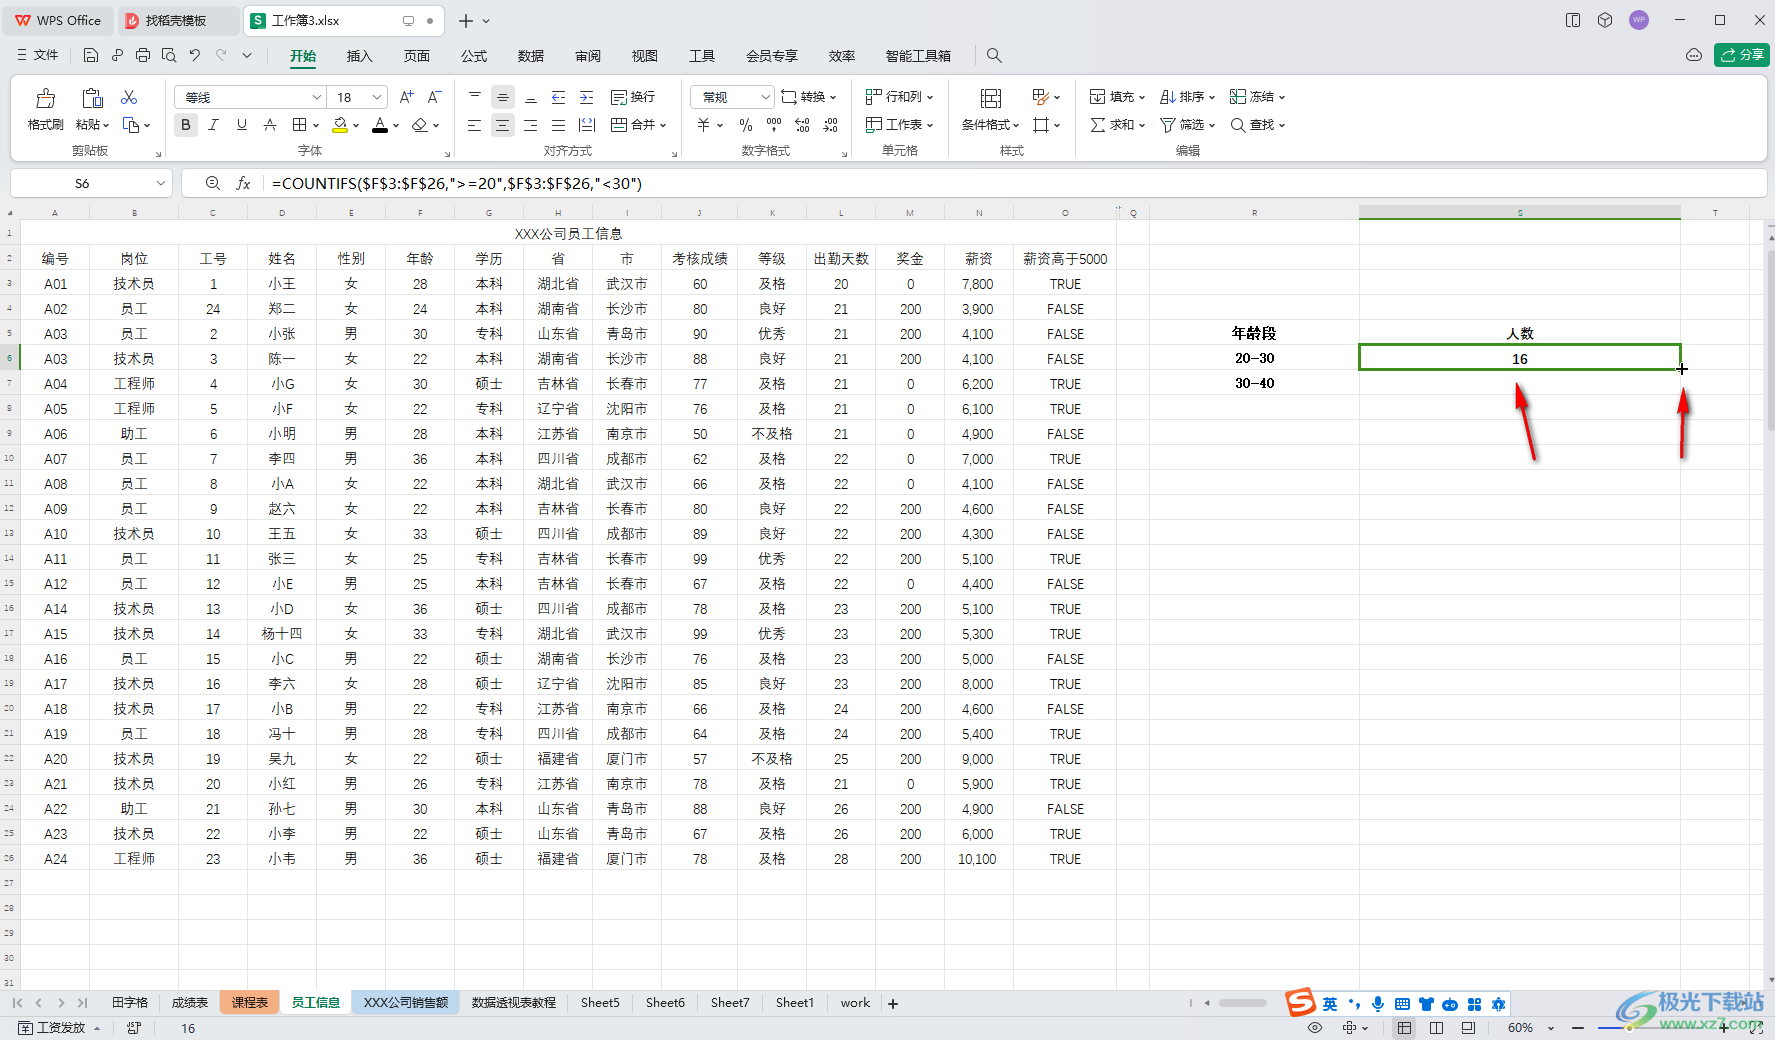This screenshot has height=1040, width=1775.
Task: Click the Find (查找) button
Action: (x=1257, y=125)
